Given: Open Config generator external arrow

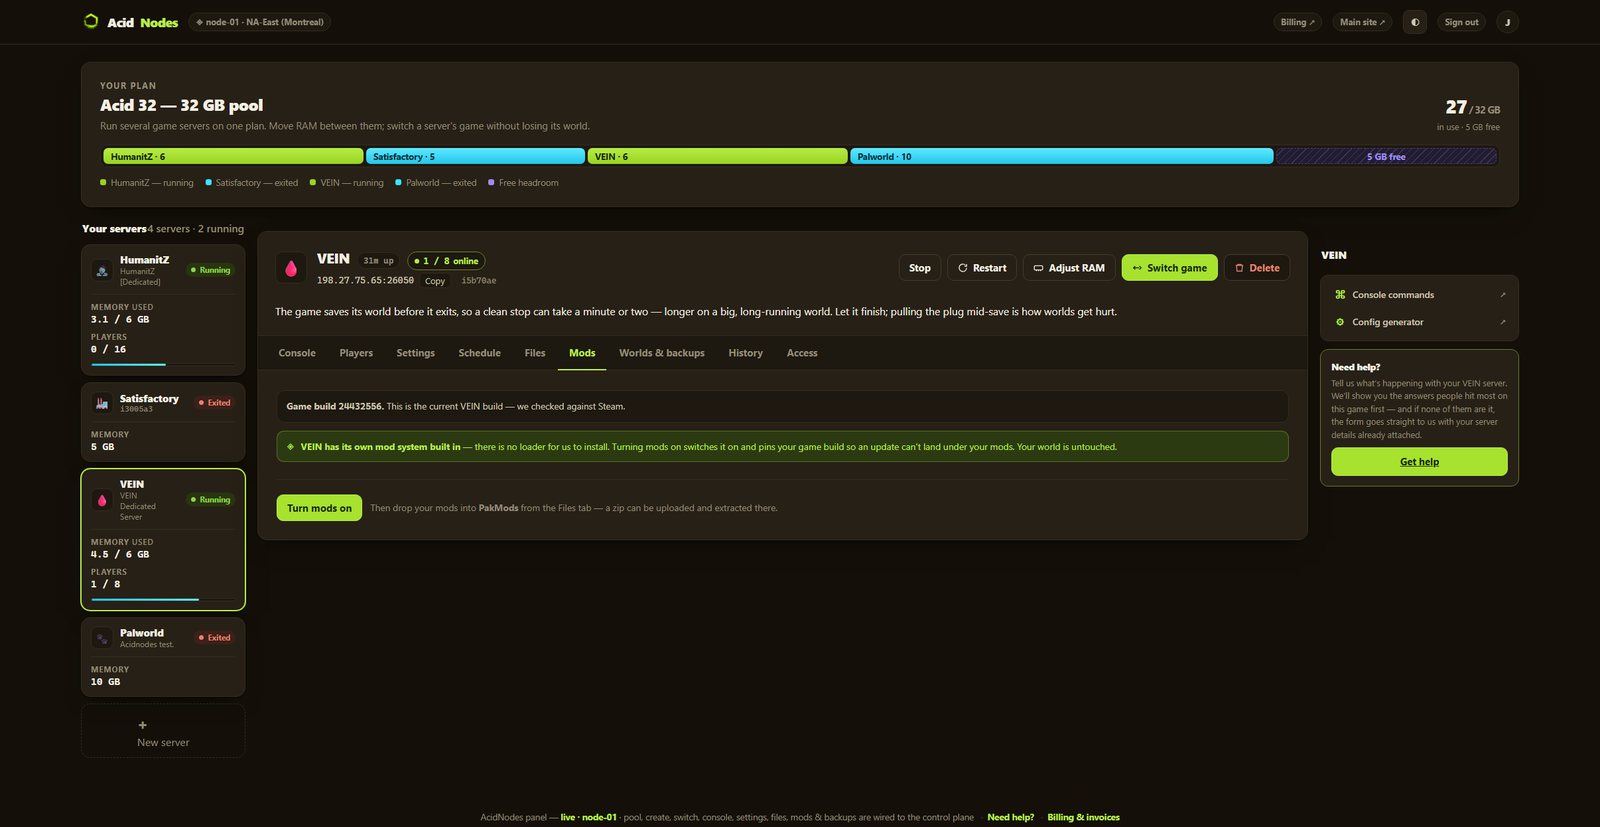Looking at the screenshot, I should click(1502, 322).
